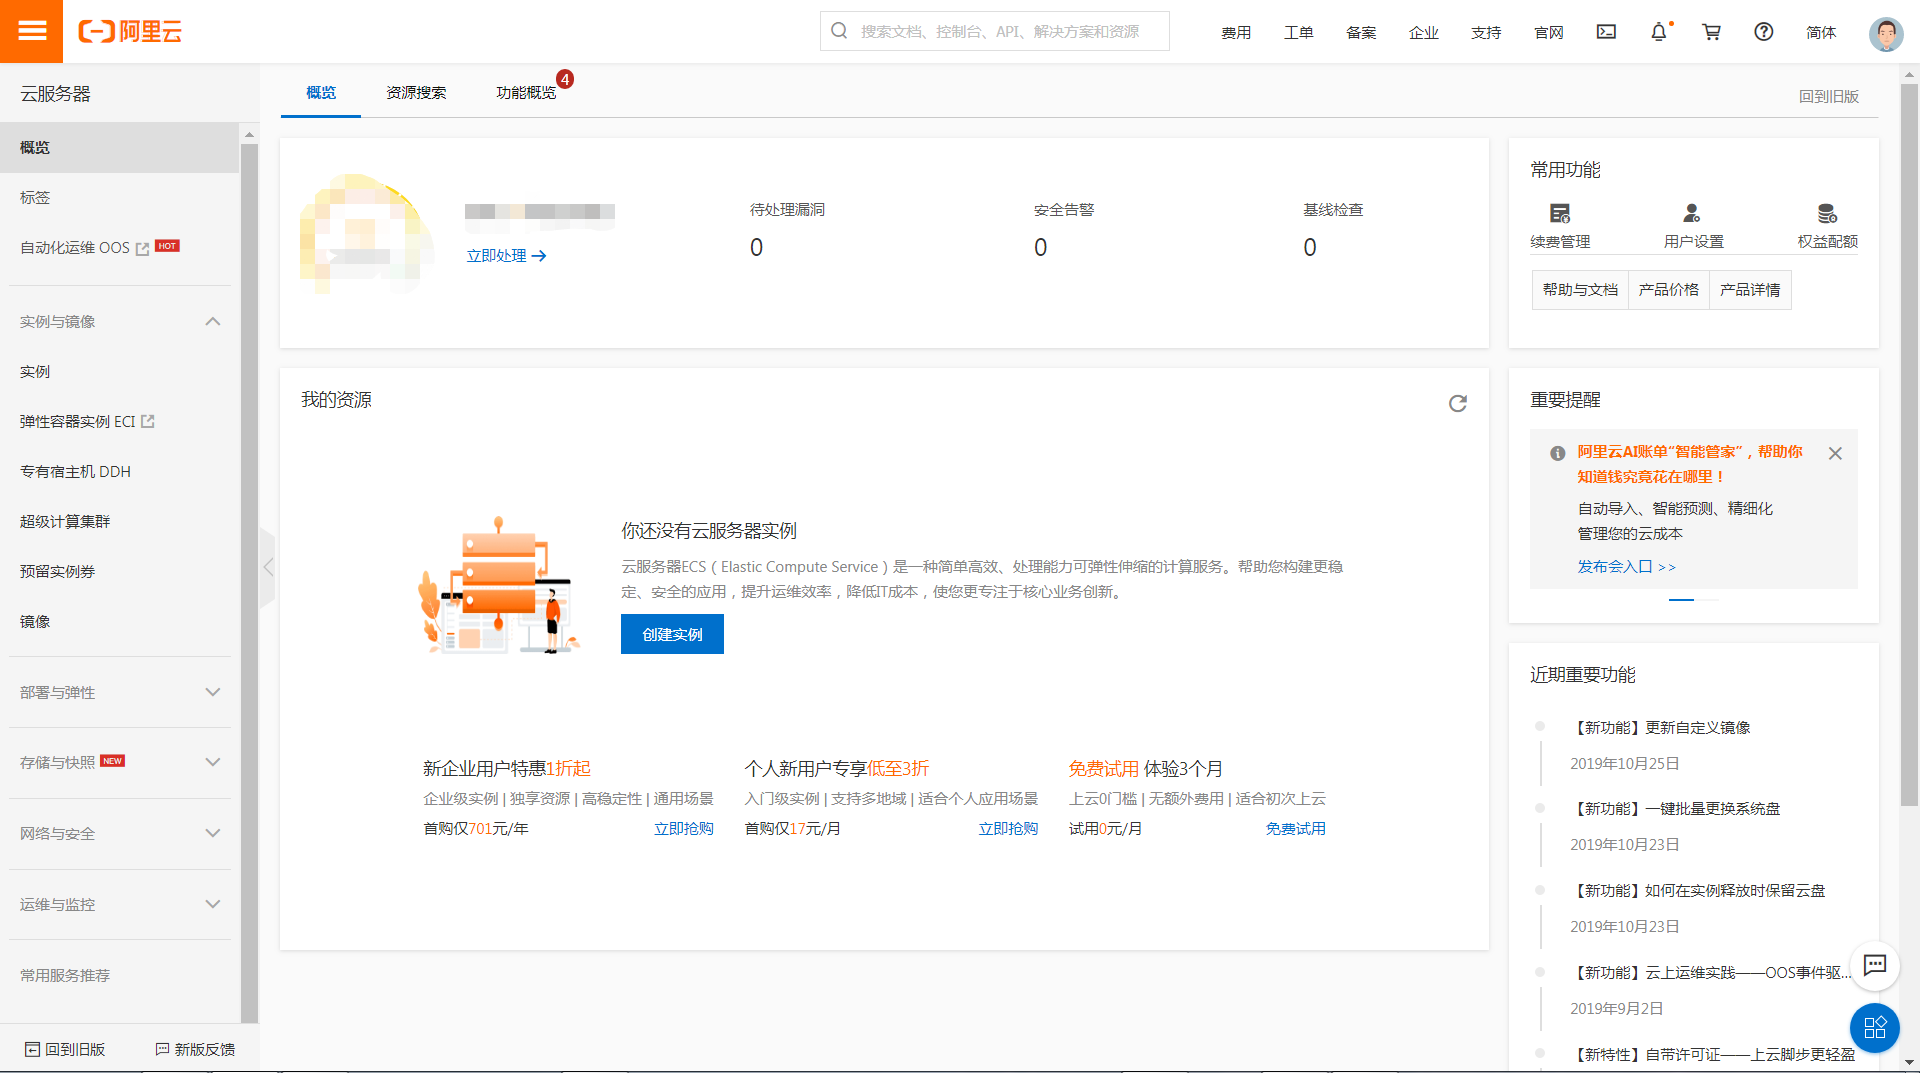The width and height of the screenshot is (1920, 1073).
Task: Switch to the 功能概览 tab
Action: 526,92
